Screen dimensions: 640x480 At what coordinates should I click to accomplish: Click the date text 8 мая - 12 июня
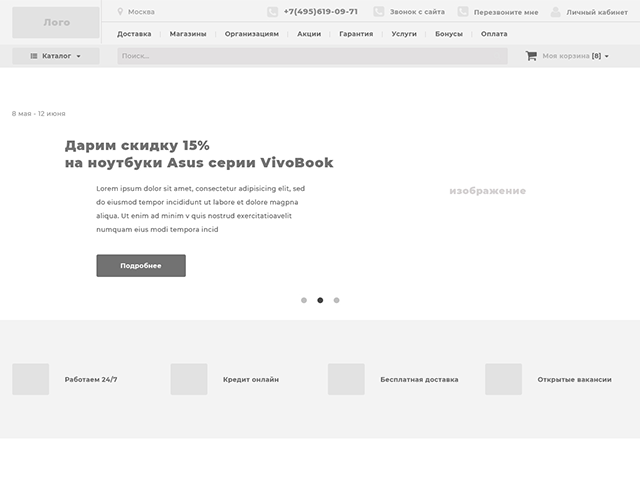click(x=39, y=113)
